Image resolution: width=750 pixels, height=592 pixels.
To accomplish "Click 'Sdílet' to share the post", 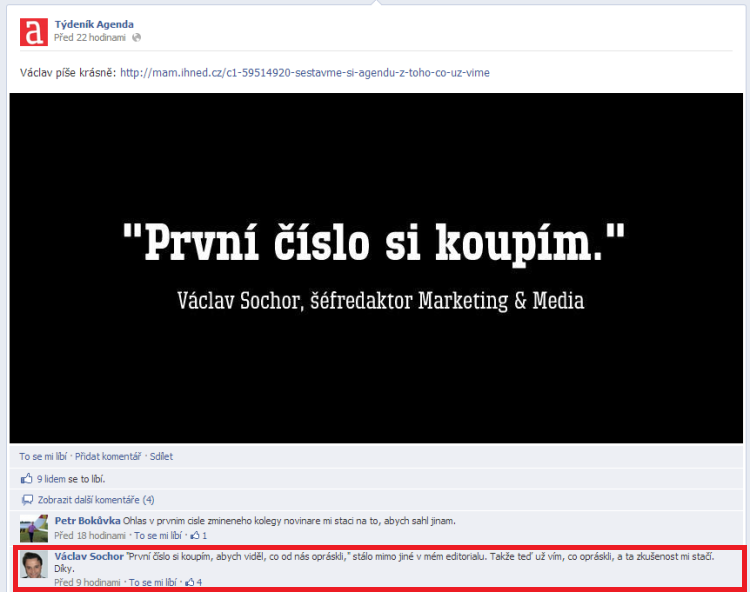I will click(x=161, y=456).
